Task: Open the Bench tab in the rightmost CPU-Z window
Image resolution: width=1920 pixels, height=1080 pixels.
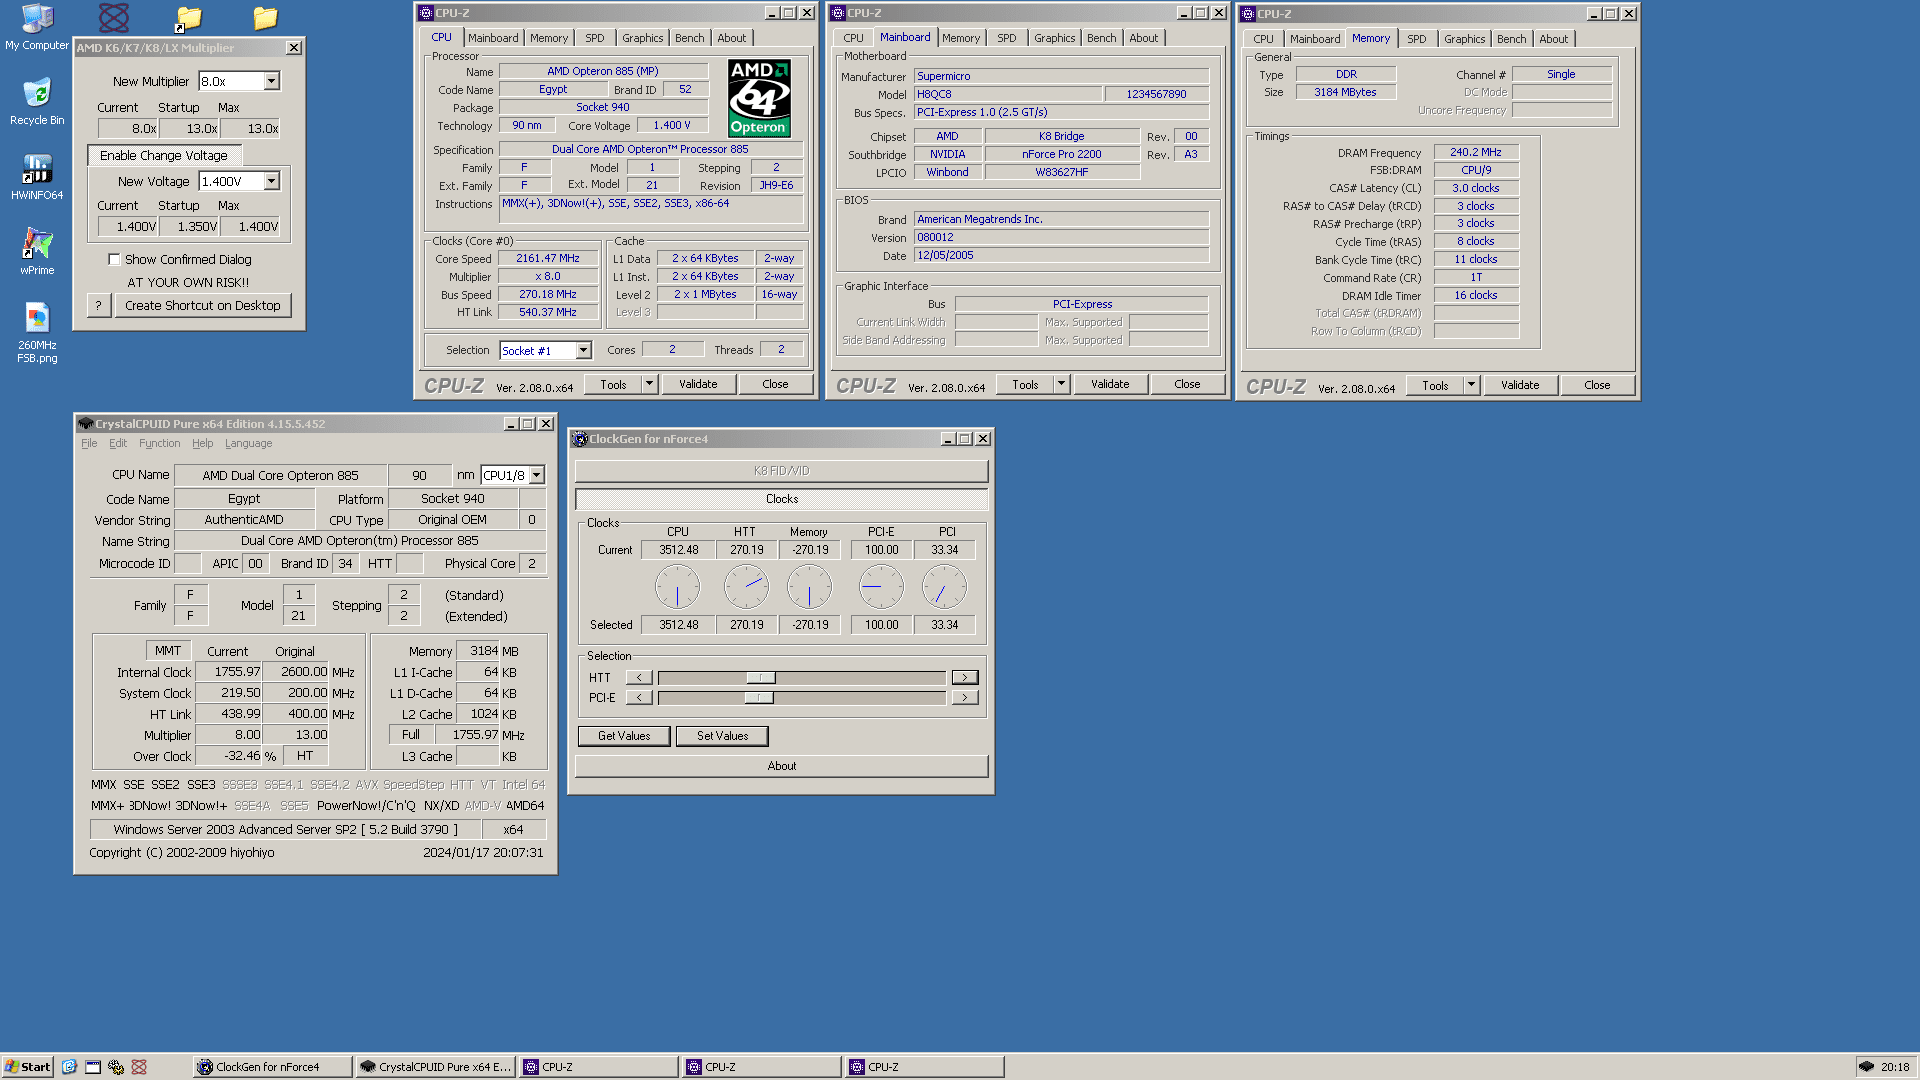Action: (1512, 39)
